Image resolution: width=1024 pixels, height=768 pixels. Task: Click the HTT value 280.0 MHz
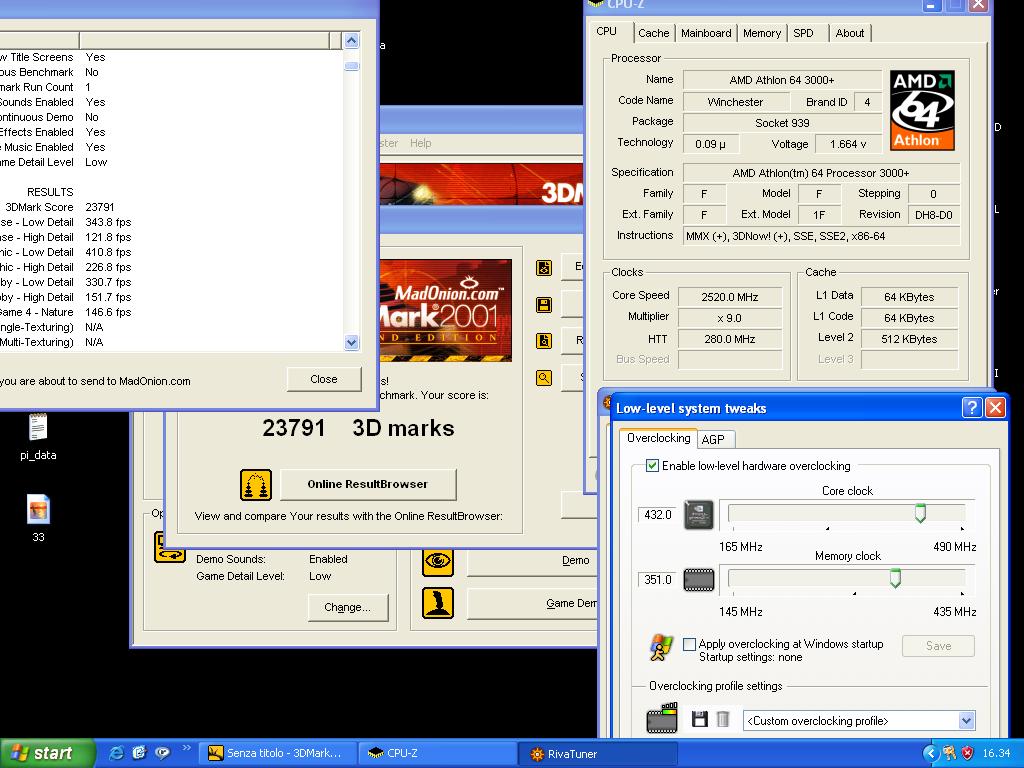coord(729,339)
